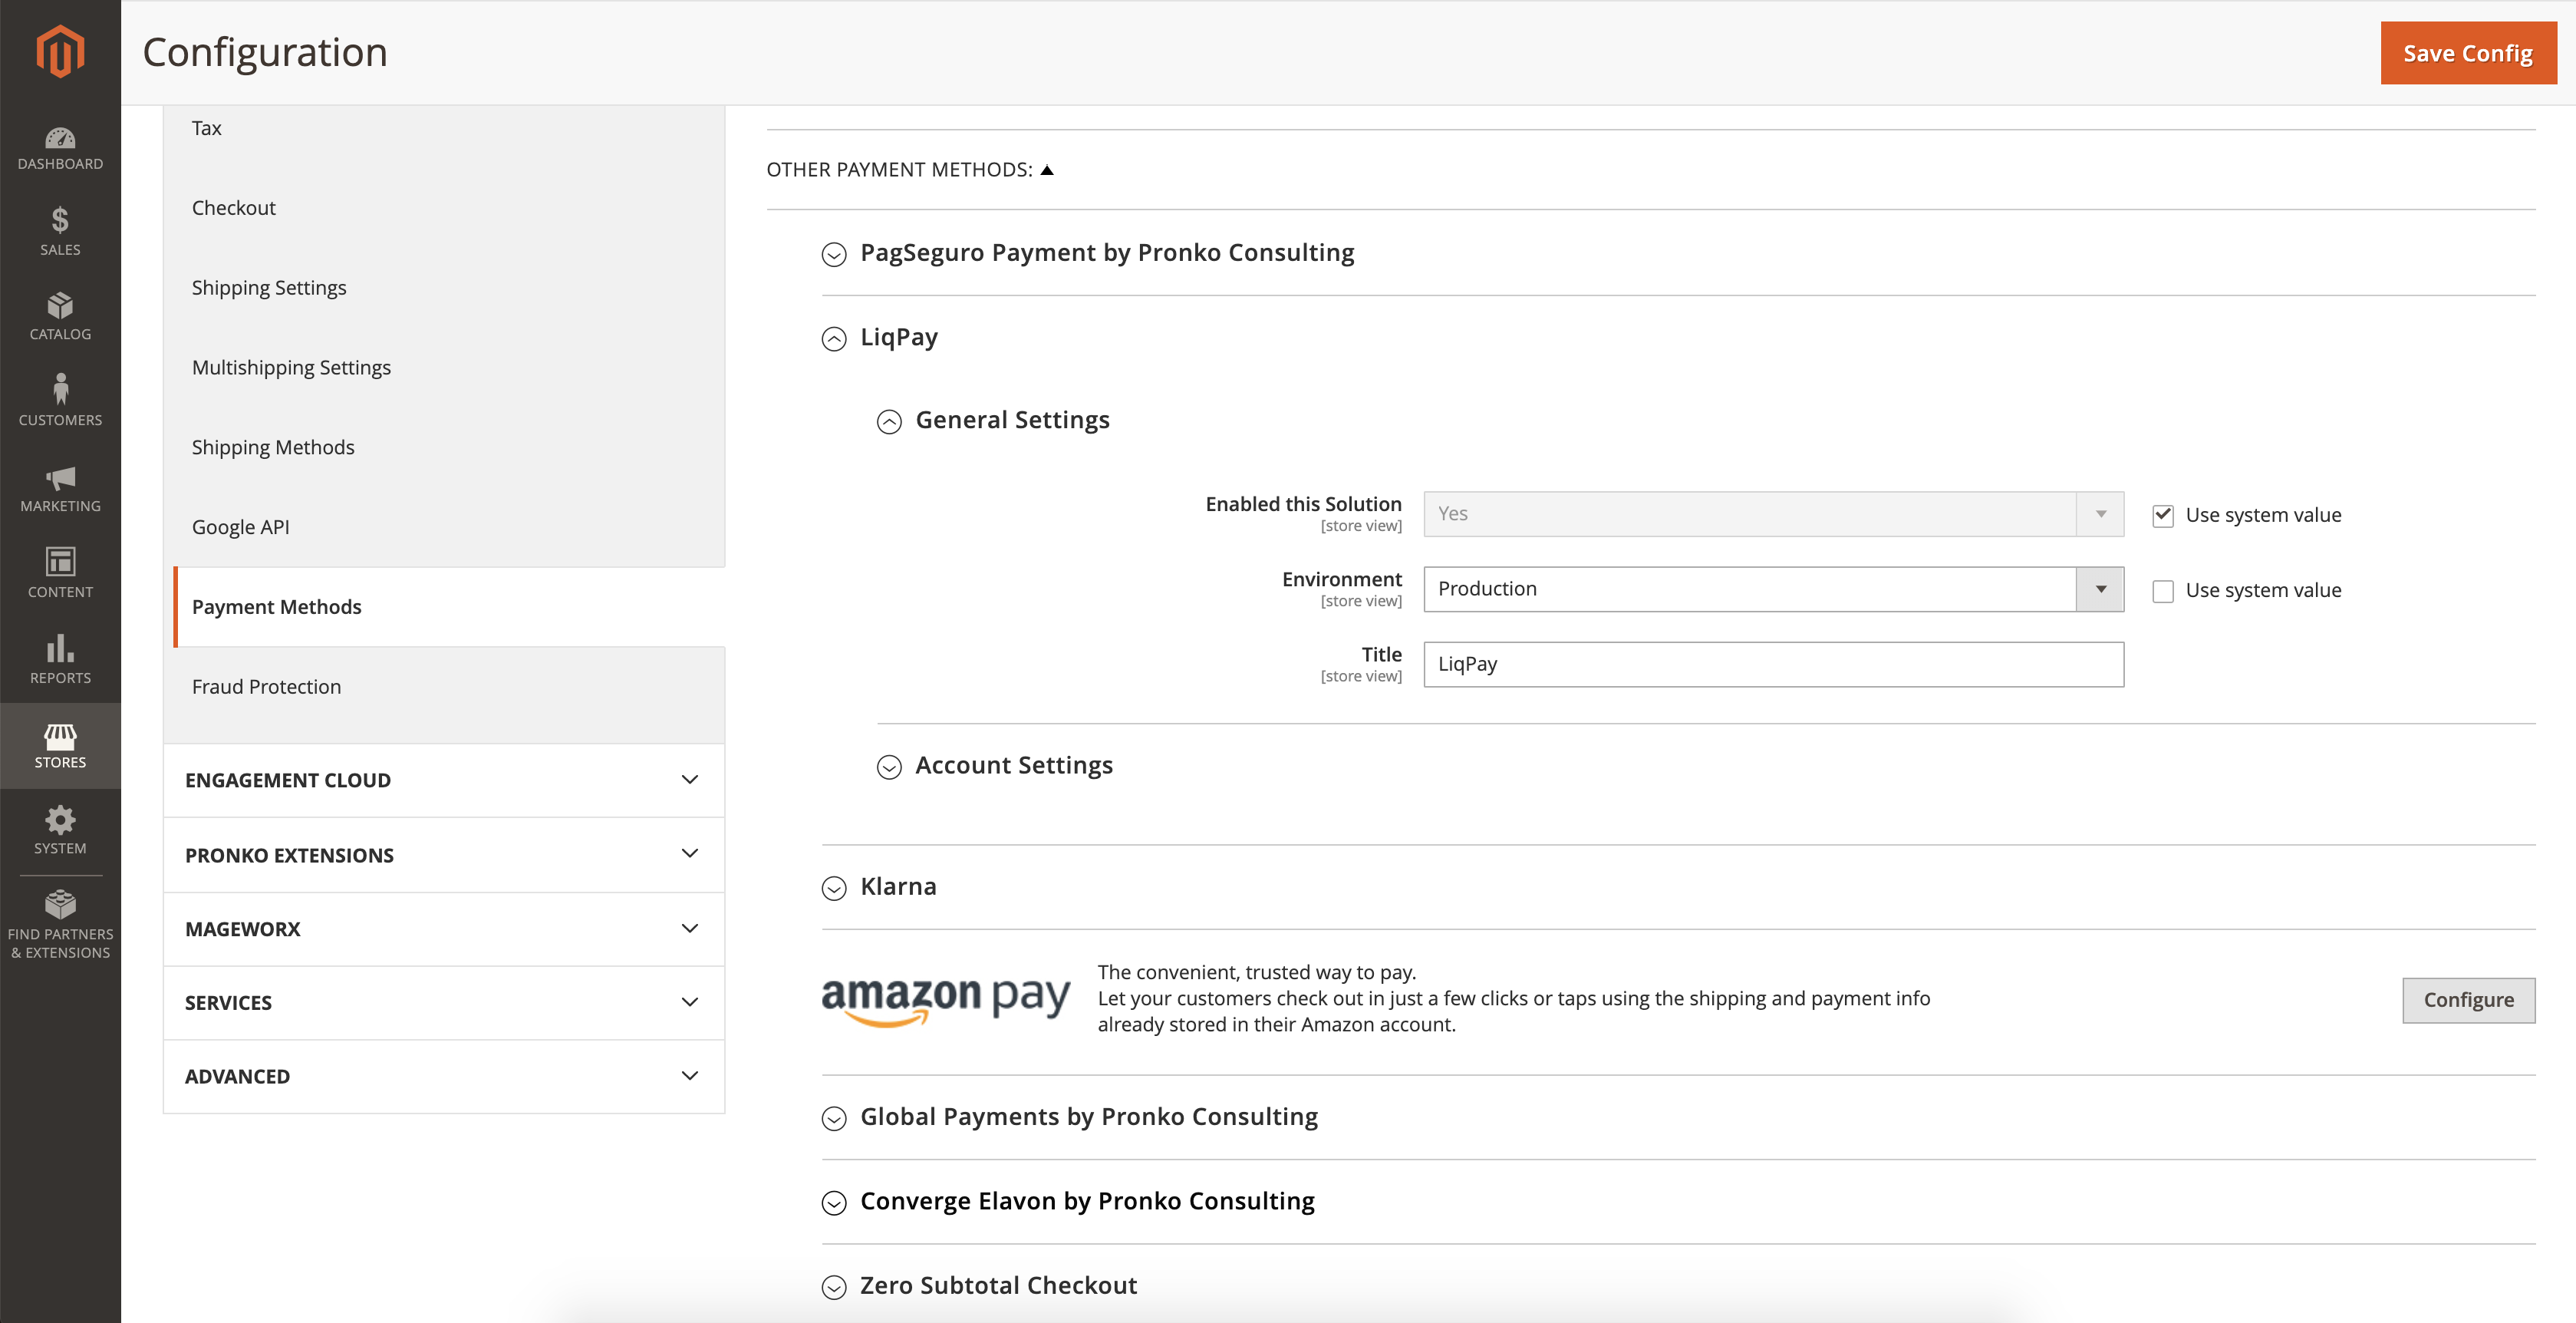
Task: Select Environment dropdown value
Action: pos(1772,587)
